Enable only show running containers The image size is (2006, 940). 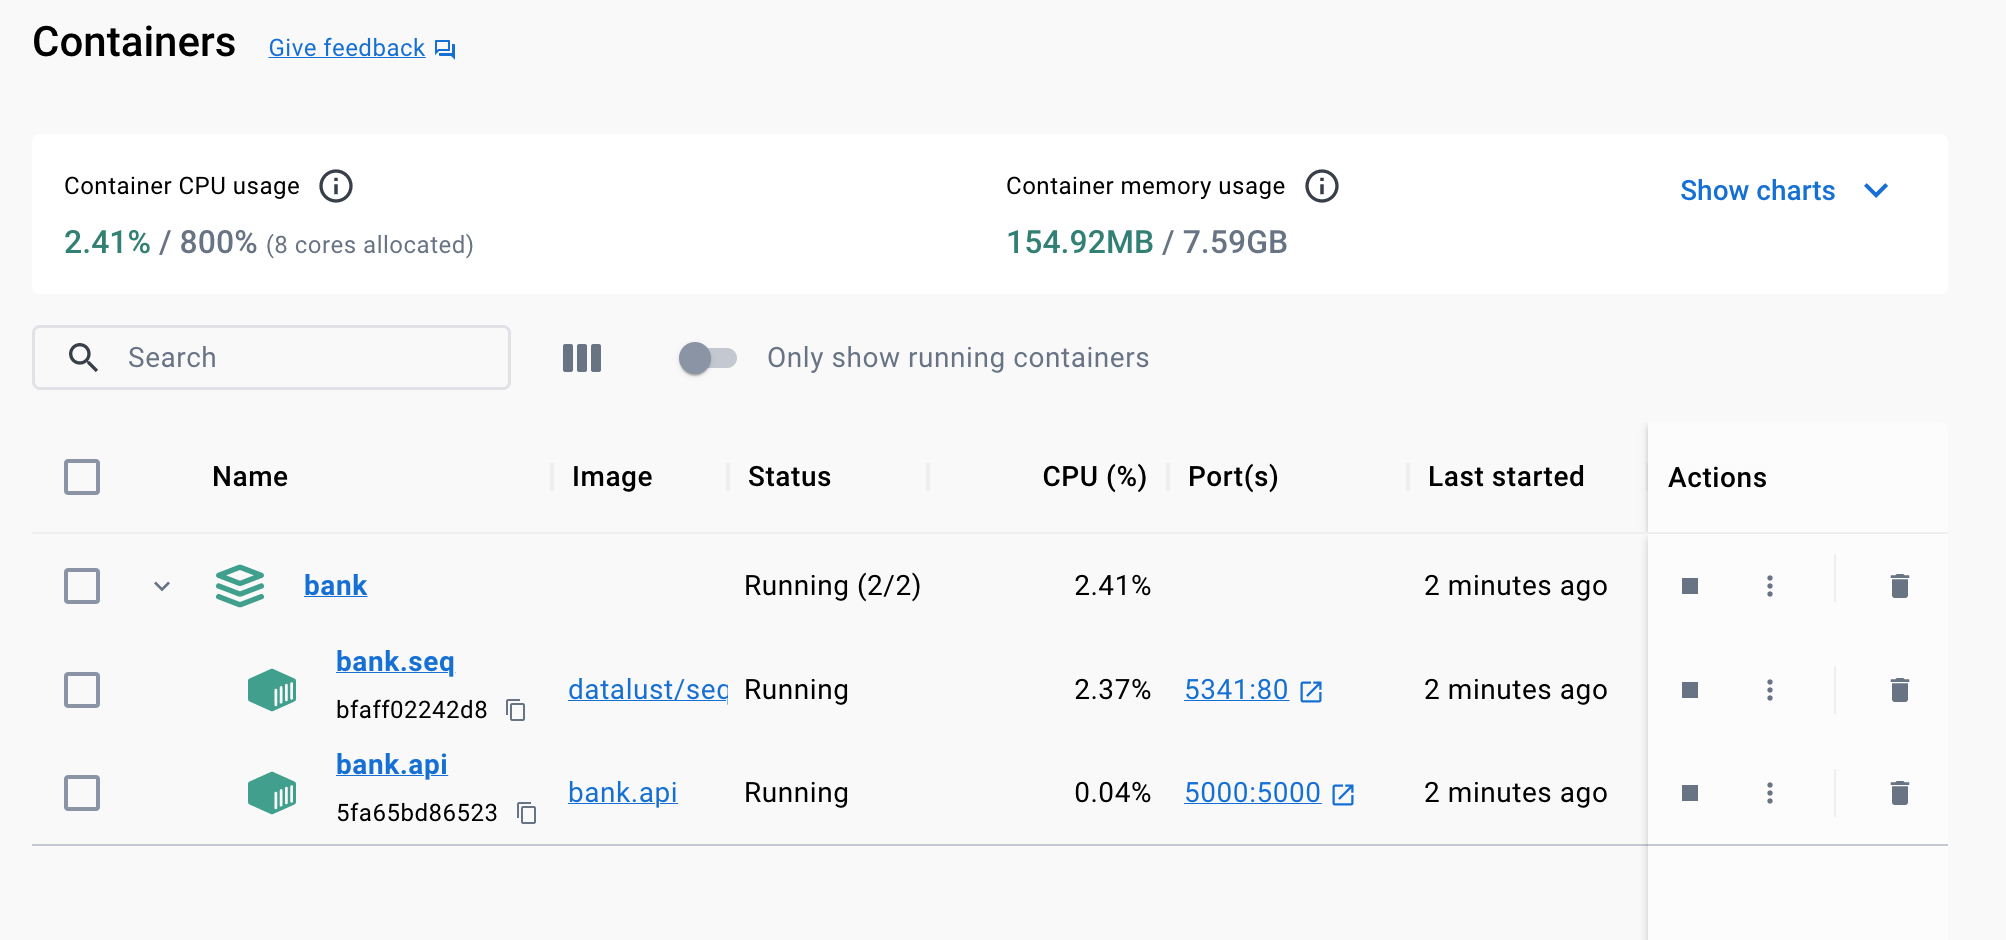click(x=707, y=358)
